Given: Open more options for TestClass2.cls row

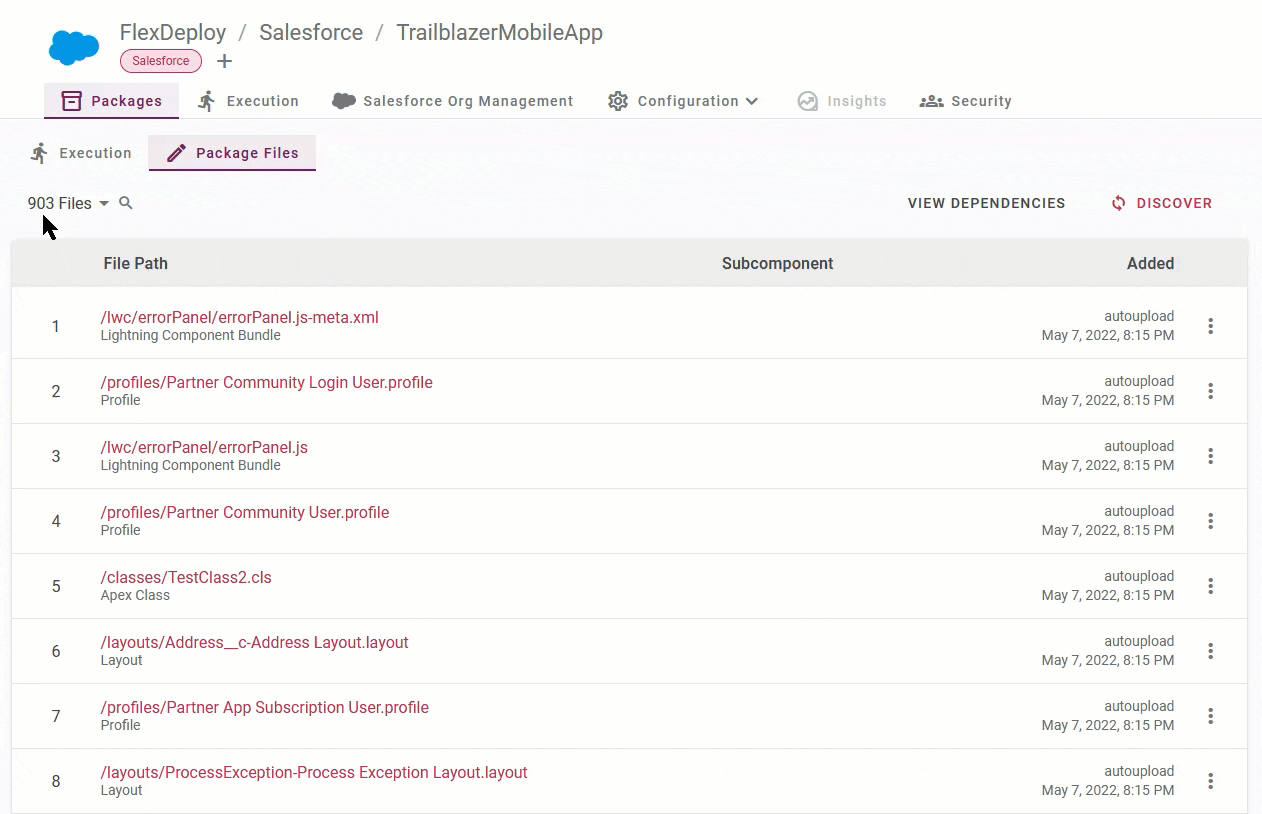Looking at the screenshot, I should click(x=1210, y=586).
